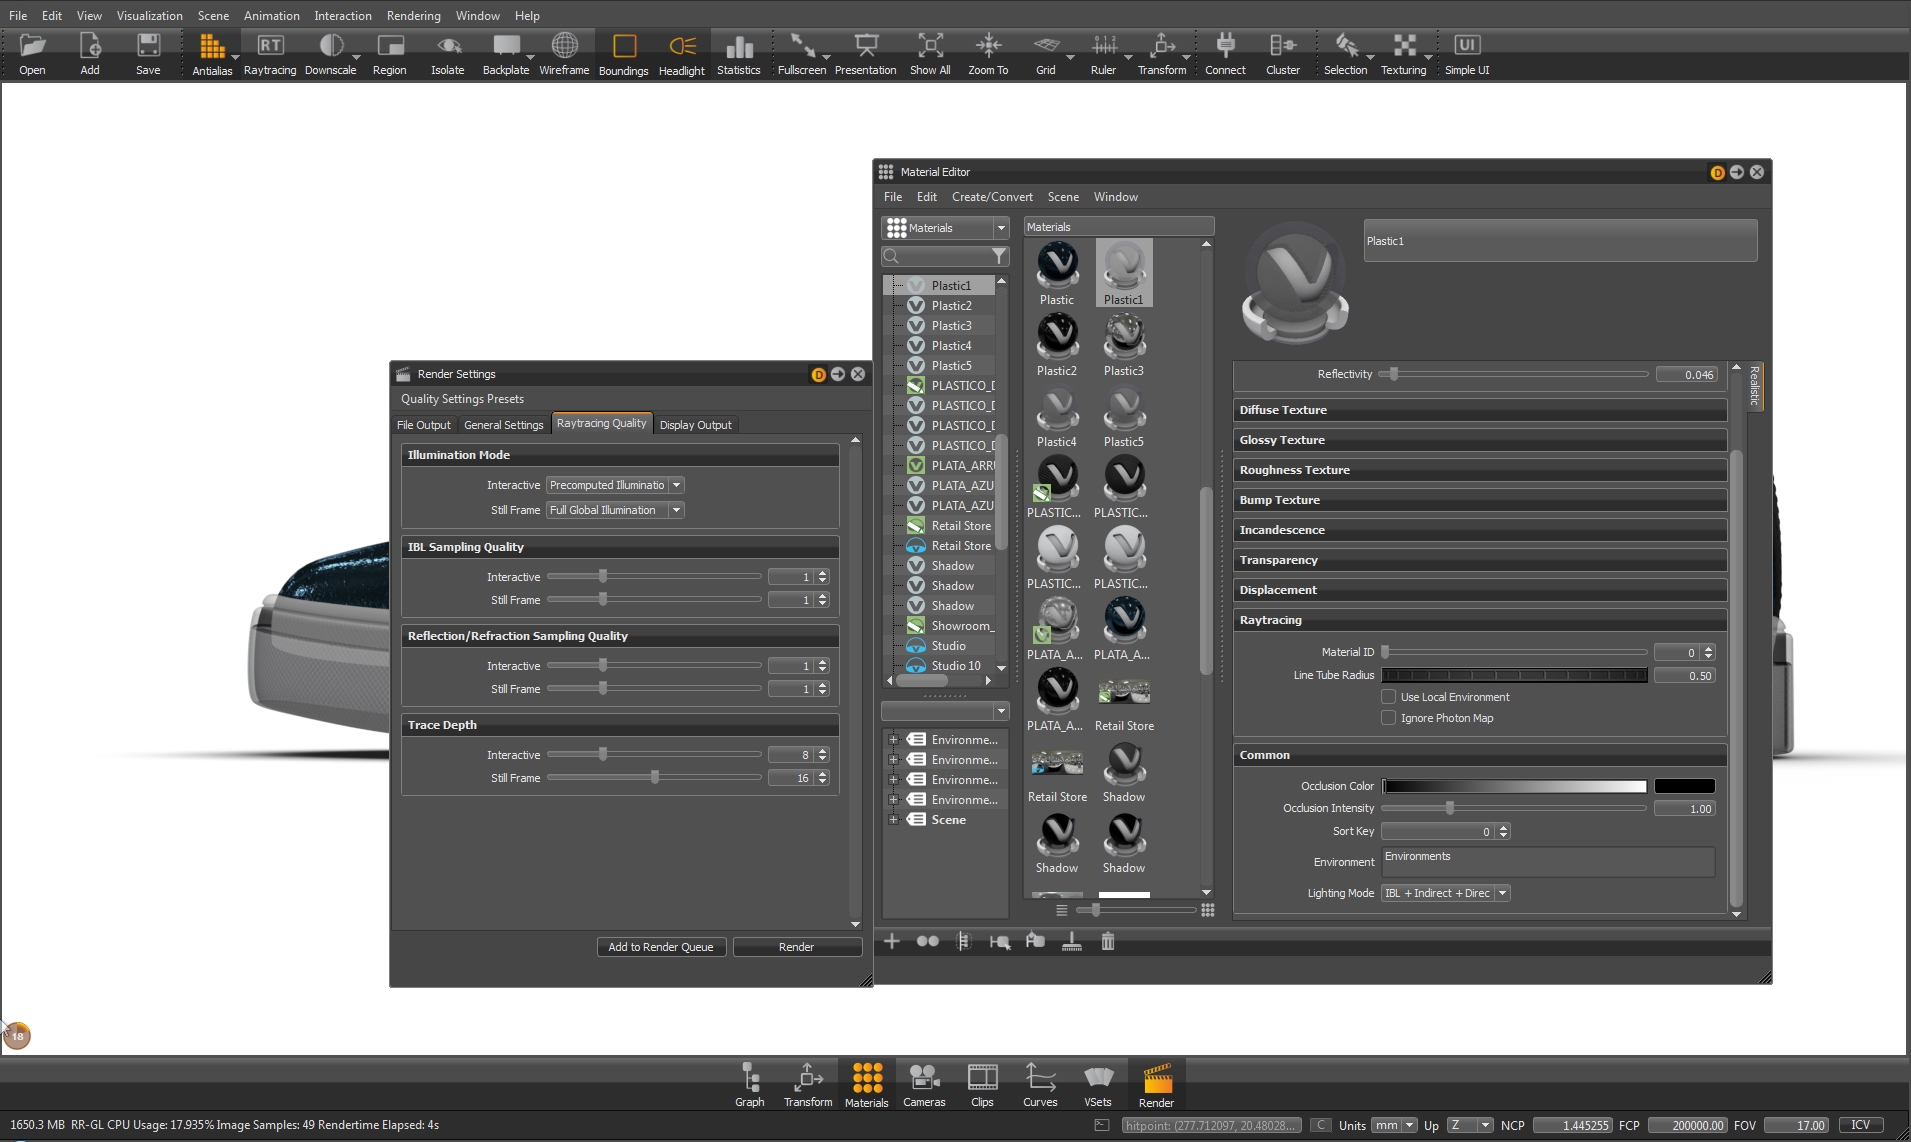Select Plastic3 material thumbnail

point(1124,345)
